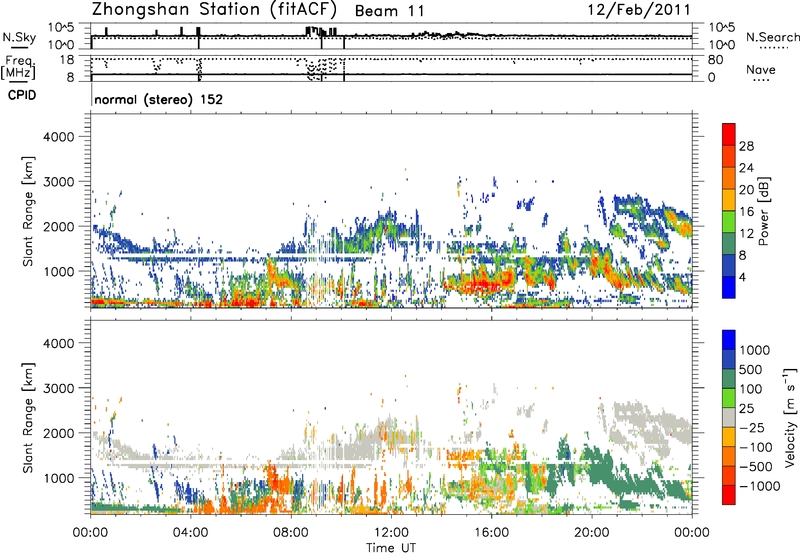Click the '24' tick on Power color bar

(x=746, y=168)
